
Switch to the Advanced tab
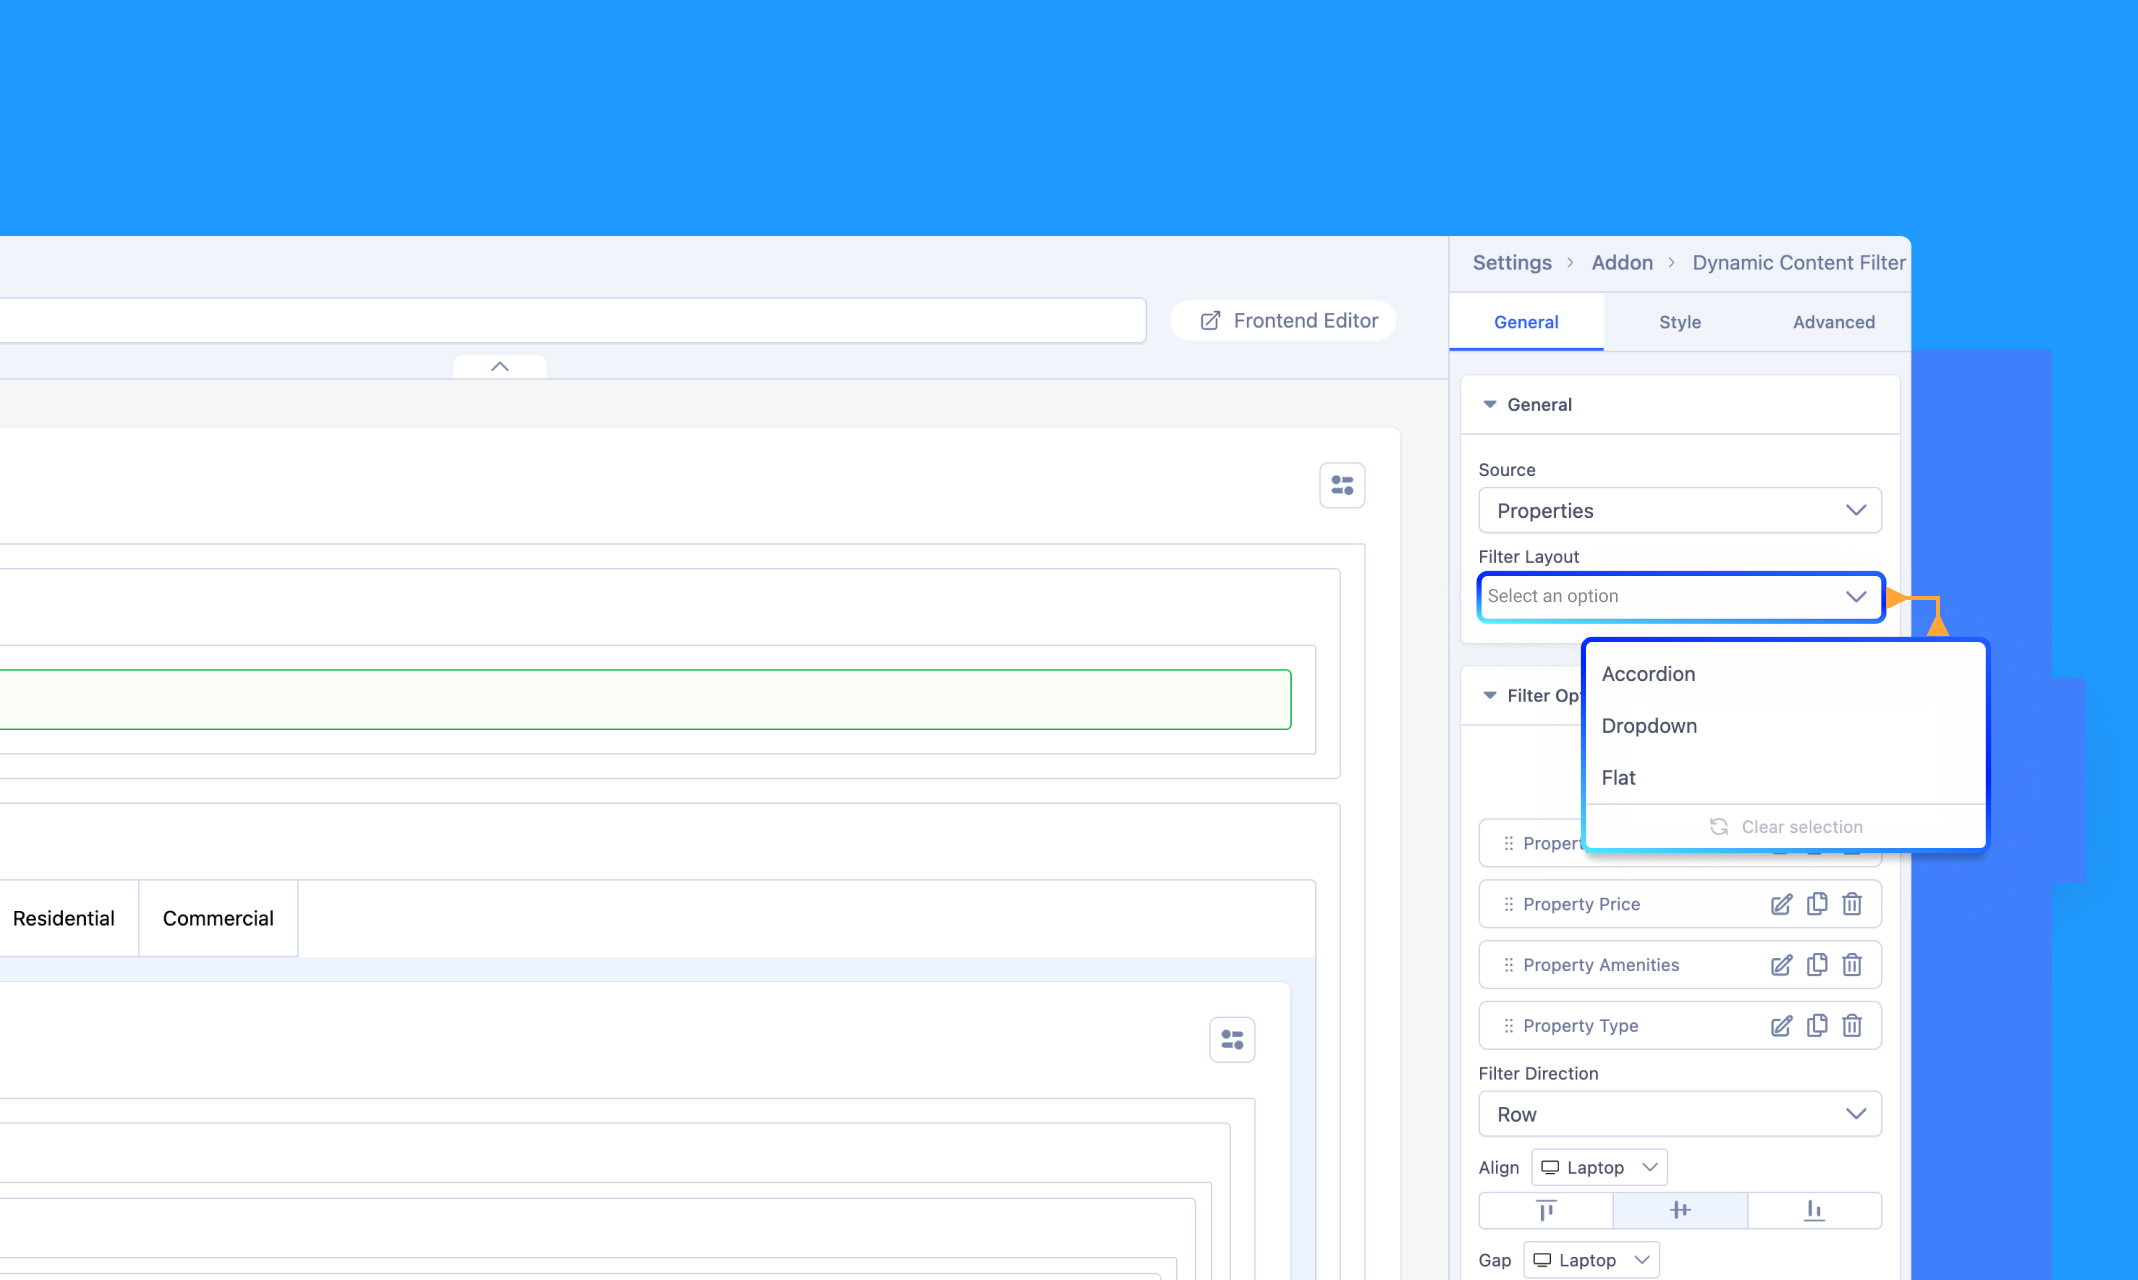coord(1834,322)
